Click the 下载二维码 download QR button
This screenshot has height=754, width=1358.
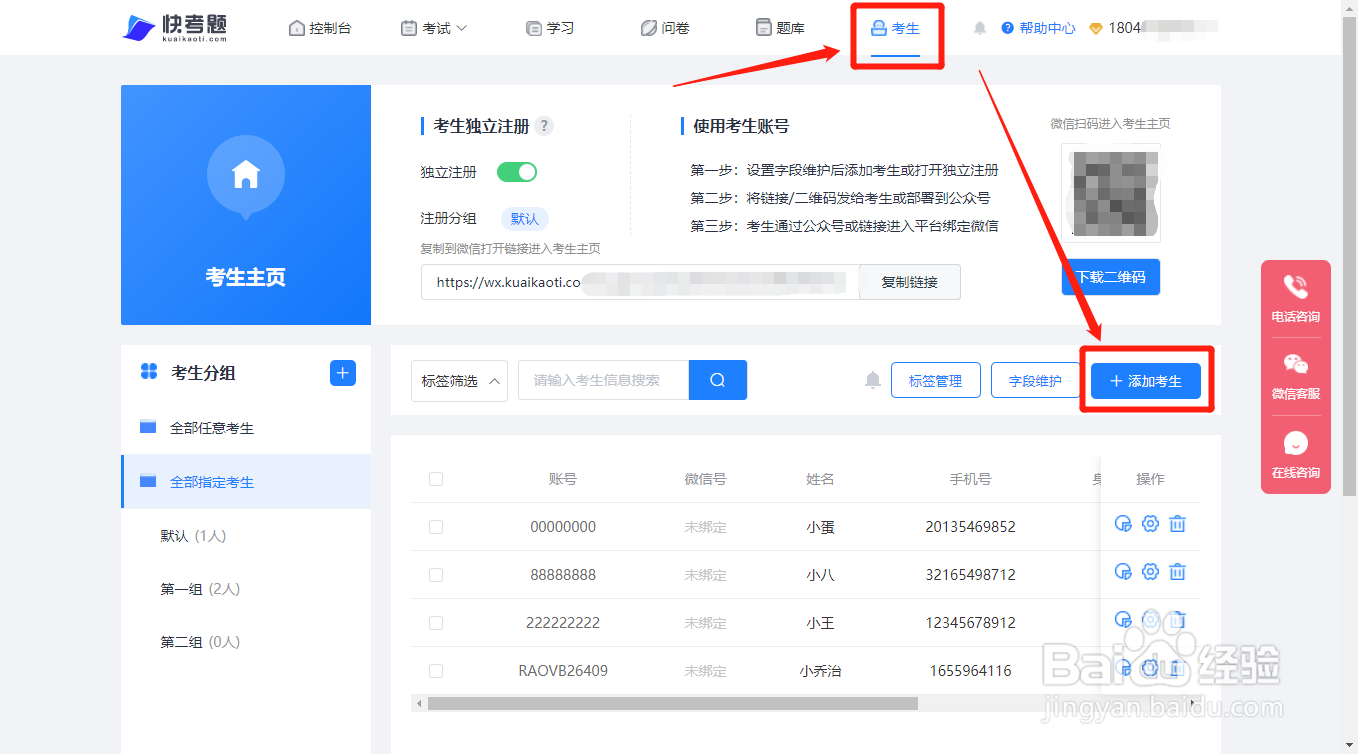click(1110, 277)
